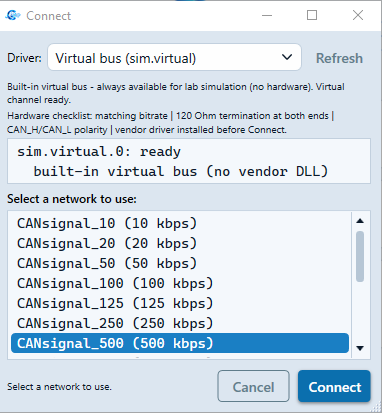The width and height of the screenshot is (382, 413).
Task: Click 'built-in virtual bus (no vendor DLL)' text
Action: coord(181,171)
